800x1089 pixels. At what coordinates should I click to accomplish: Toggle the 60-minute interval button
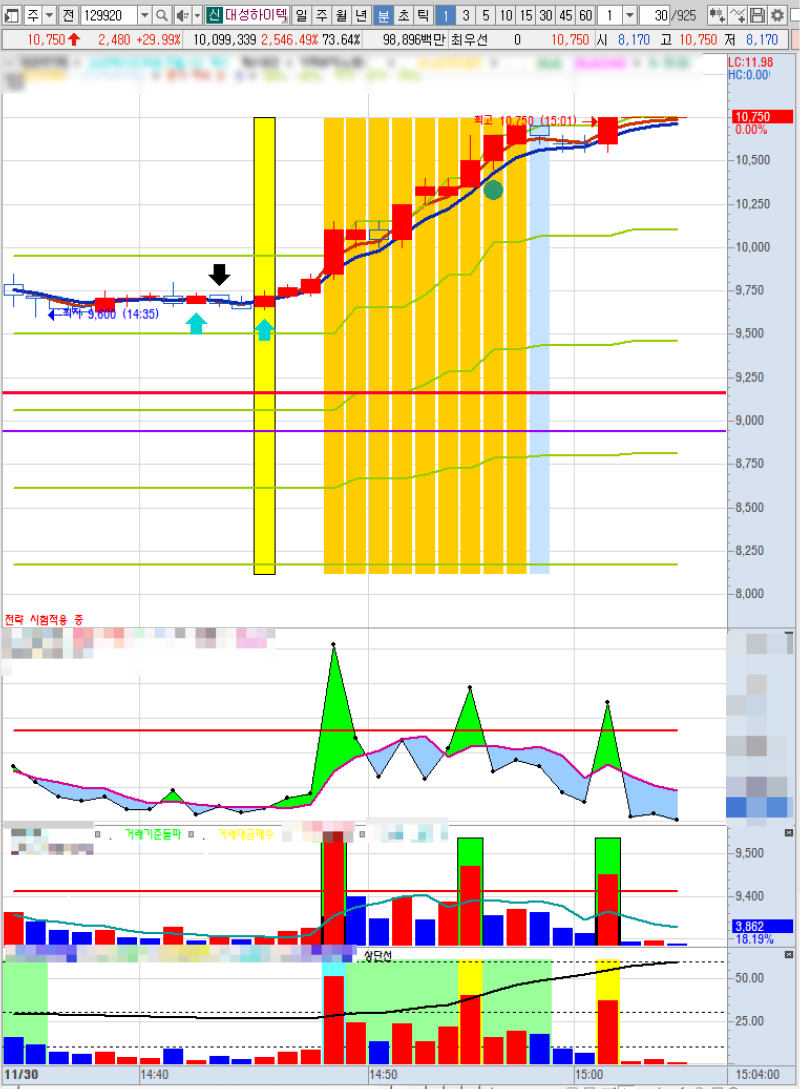(586, 15)
